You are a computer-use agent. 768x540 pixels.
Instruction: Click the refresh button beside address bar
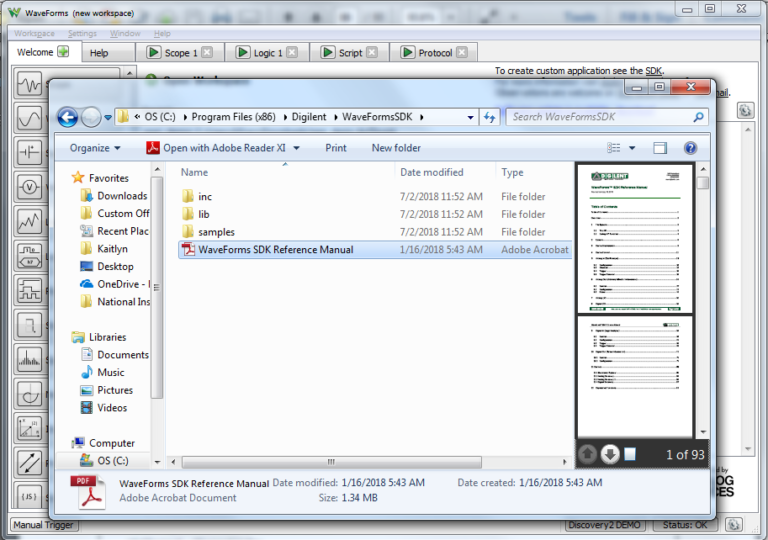click(x=489, y=117)
